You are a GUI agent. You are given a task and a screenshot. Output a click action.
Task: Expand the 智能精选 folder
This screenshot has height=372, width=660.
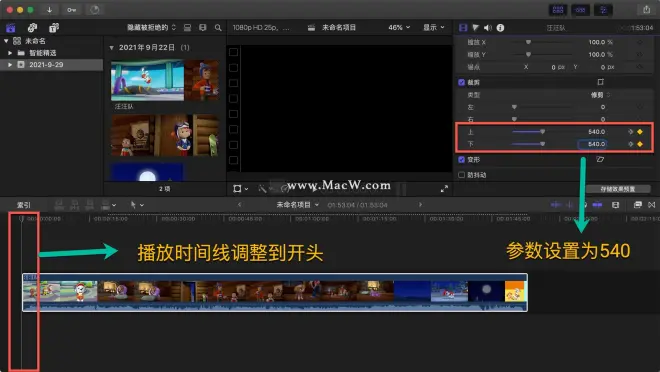click(x=10, y=53)
